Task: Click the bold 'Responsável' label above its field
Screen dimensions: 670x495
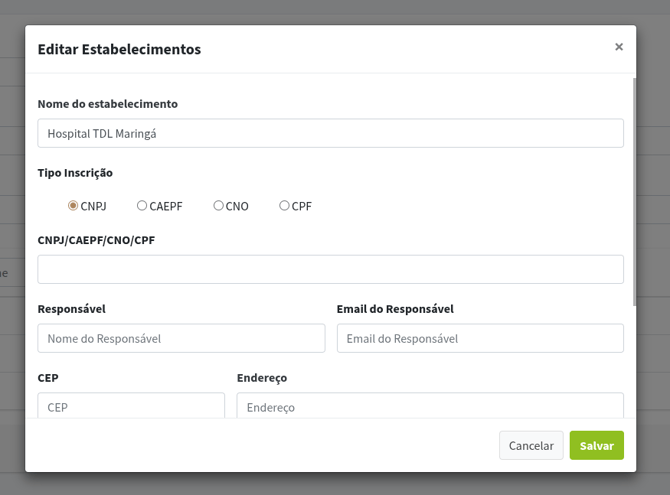Action: [71, 309]
